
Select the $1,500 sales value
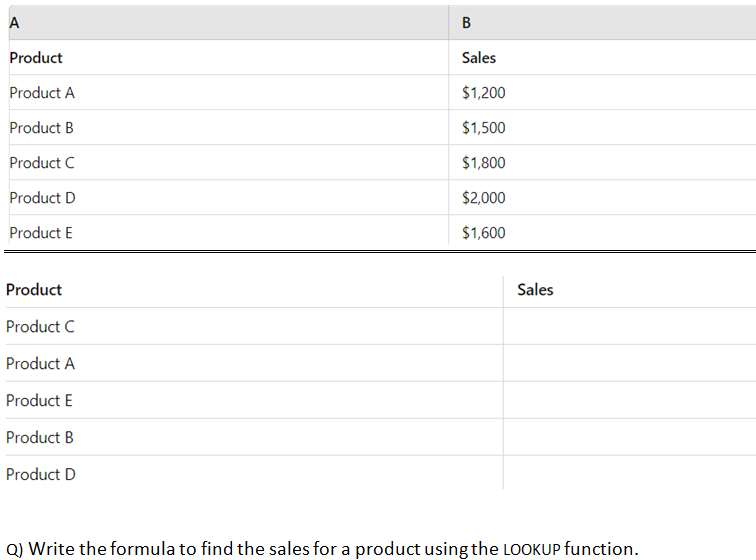click(x=484, y=128)
